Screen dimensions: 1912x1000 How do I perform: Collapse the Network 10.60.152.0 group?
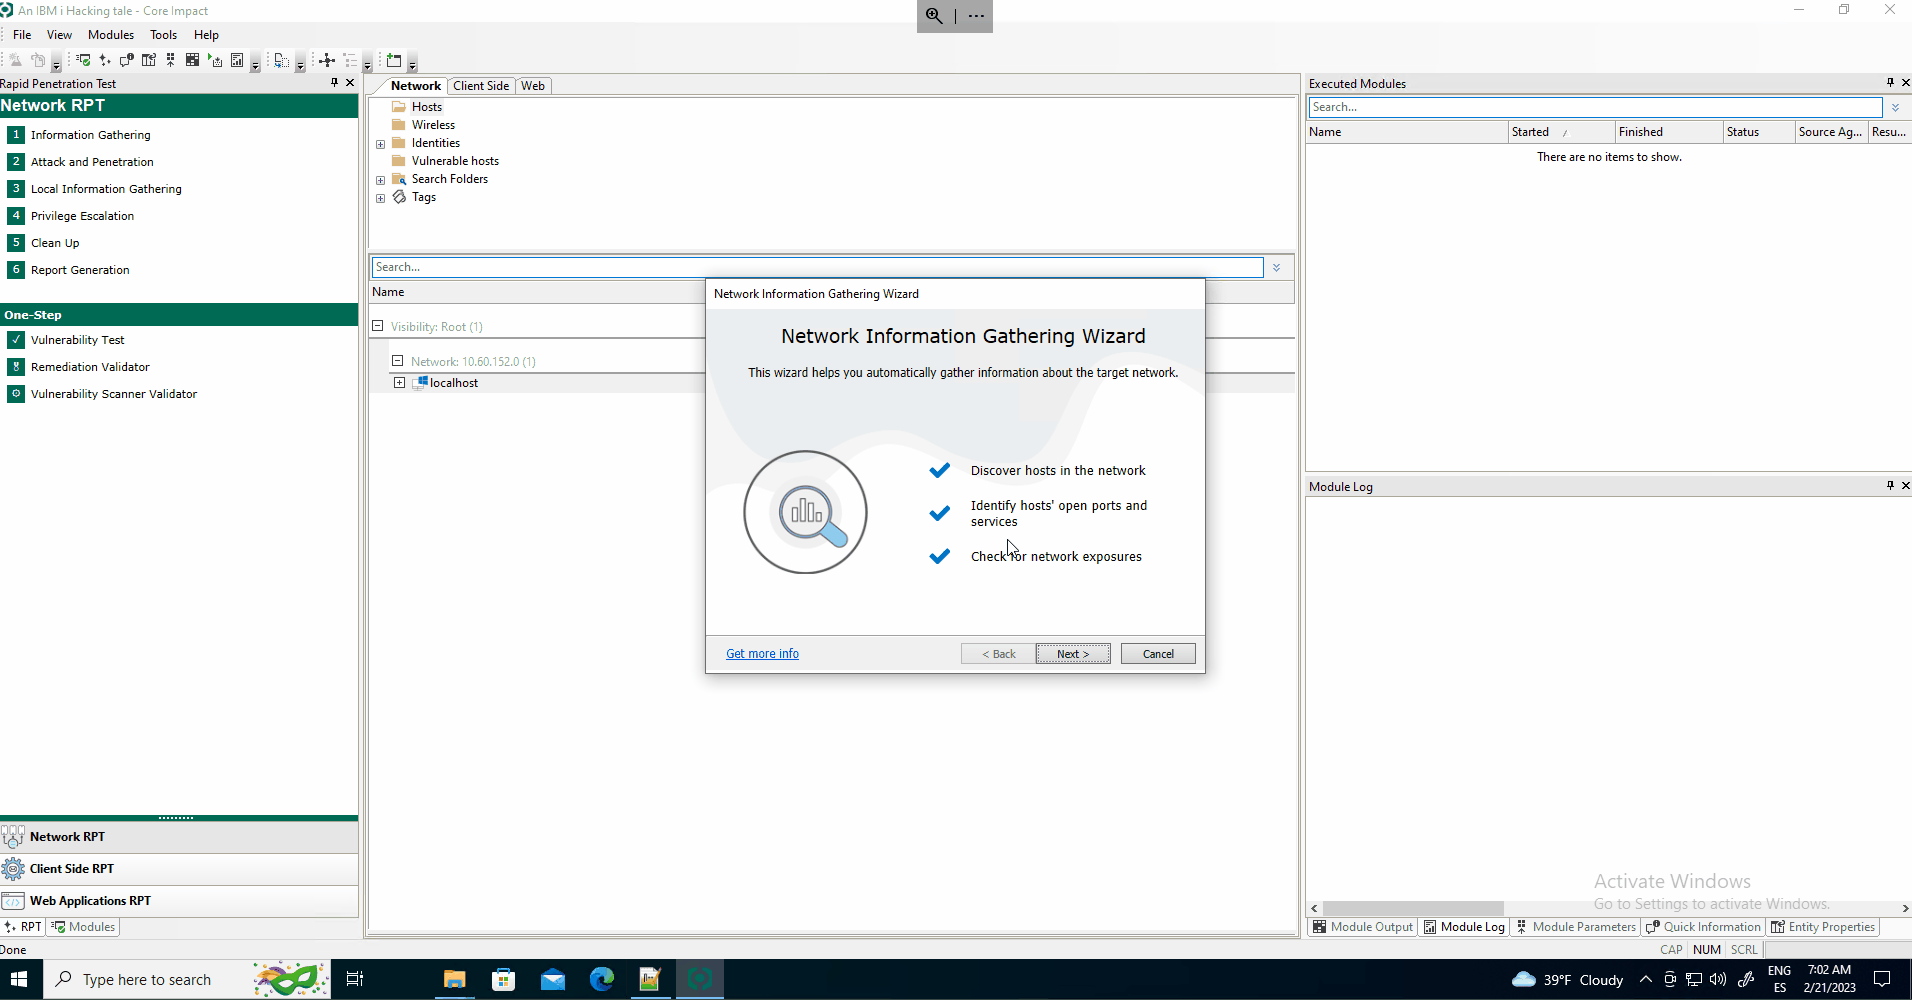click(x=397, y=361)
